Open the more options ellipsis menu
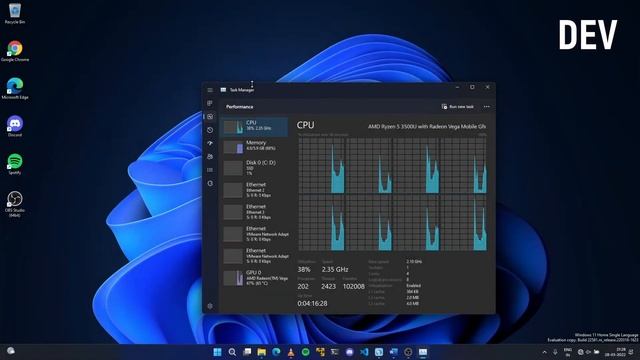The width and height of the screenshot is (640, 360). click(487, 107)
